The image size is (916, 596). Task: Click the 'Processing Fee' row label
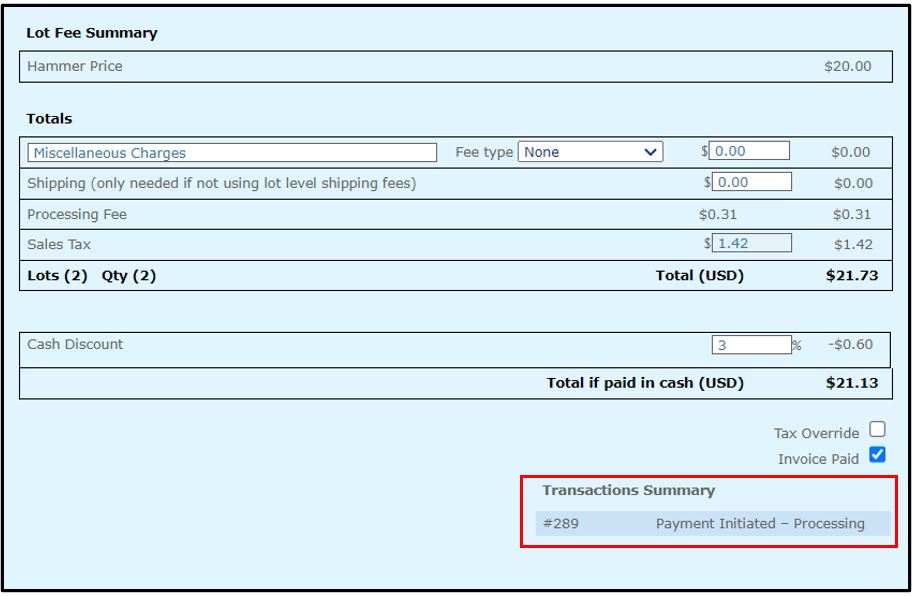pos(77,214)
